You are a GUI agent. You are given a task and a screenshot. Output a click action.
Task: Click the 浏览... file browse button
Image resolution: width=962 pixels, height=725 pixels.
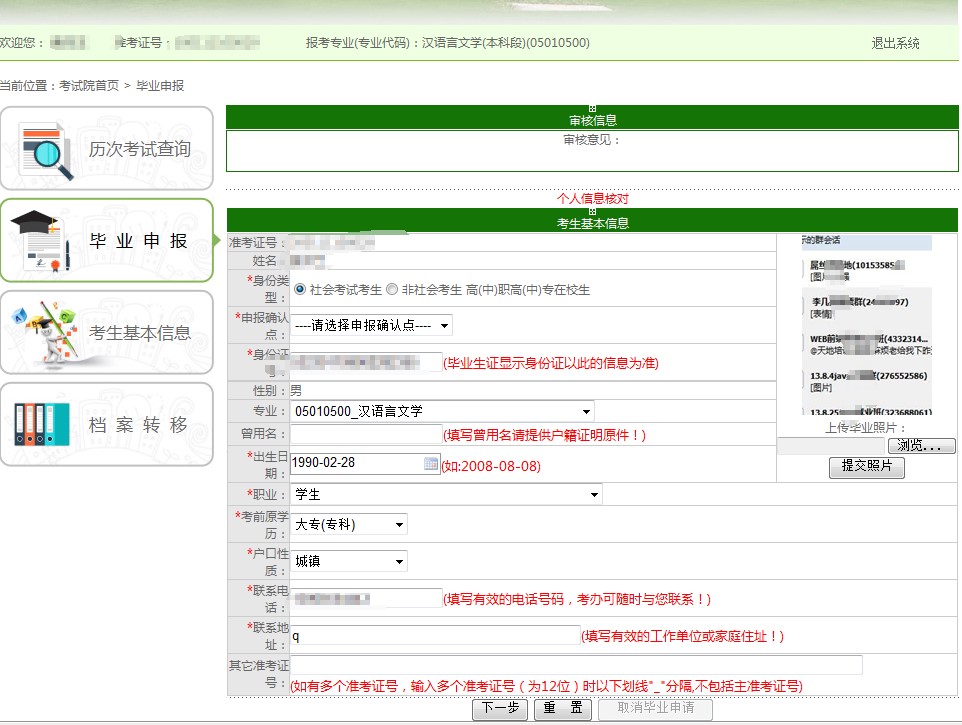920,446
